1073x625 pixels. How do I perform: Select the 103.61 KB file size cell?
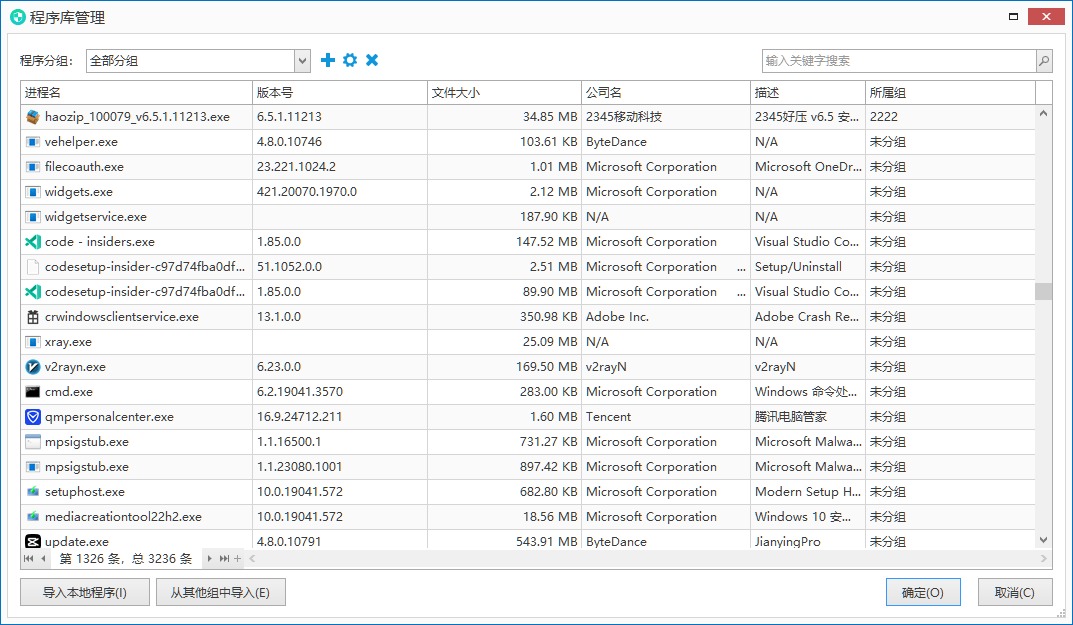[504, 142]
